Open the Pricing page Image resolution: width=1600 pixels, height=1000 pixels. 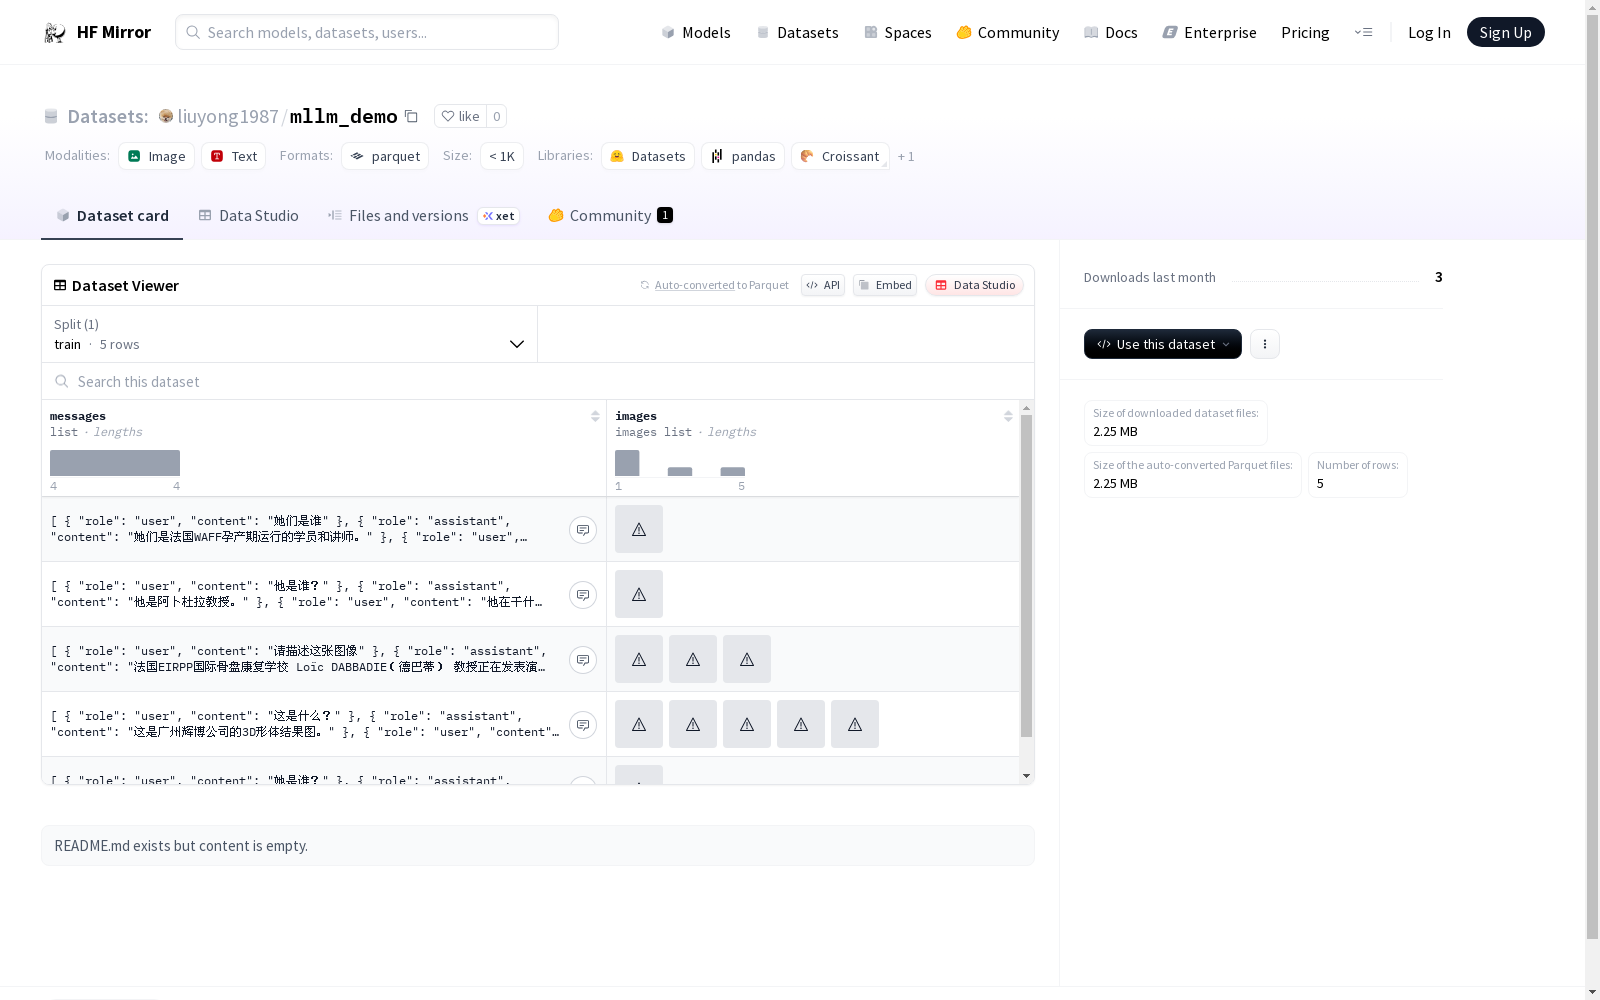pyautogui.click(x=1305, y=32)
